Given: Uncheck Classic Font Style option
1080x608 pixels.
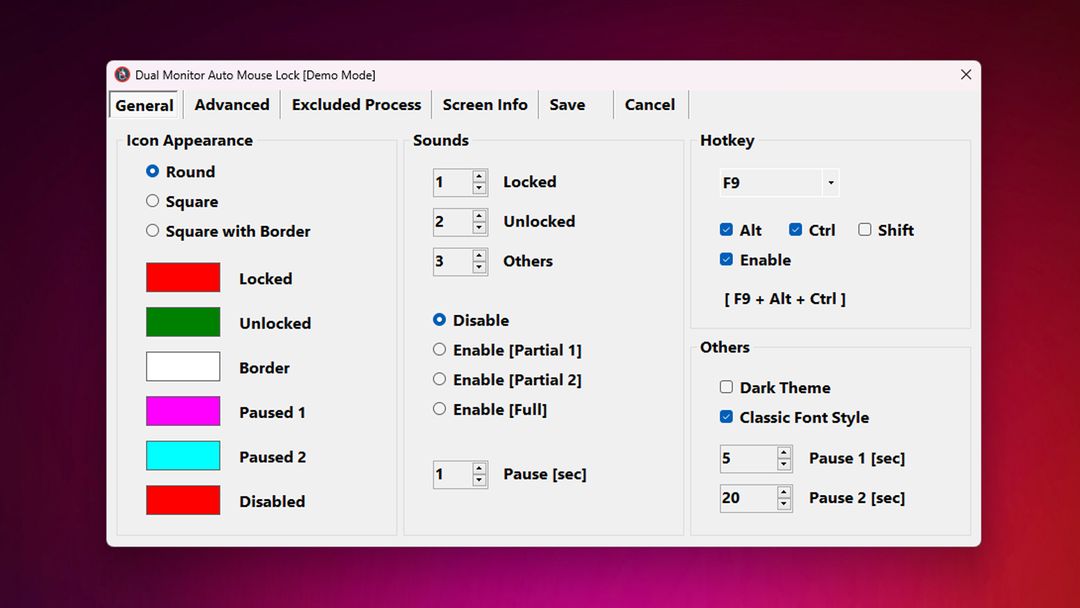Looking at the screenshot, I should tap(727, 417).
